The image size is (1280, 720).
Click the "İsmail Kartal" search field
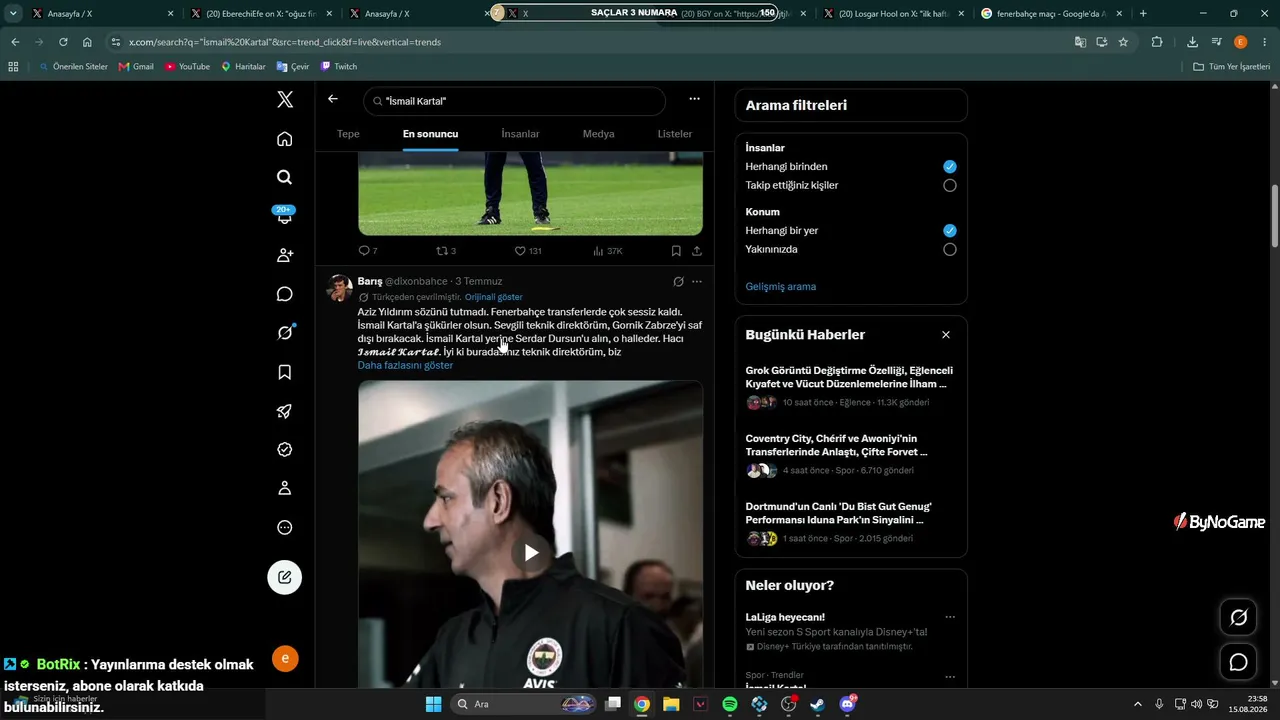(514, 101)
